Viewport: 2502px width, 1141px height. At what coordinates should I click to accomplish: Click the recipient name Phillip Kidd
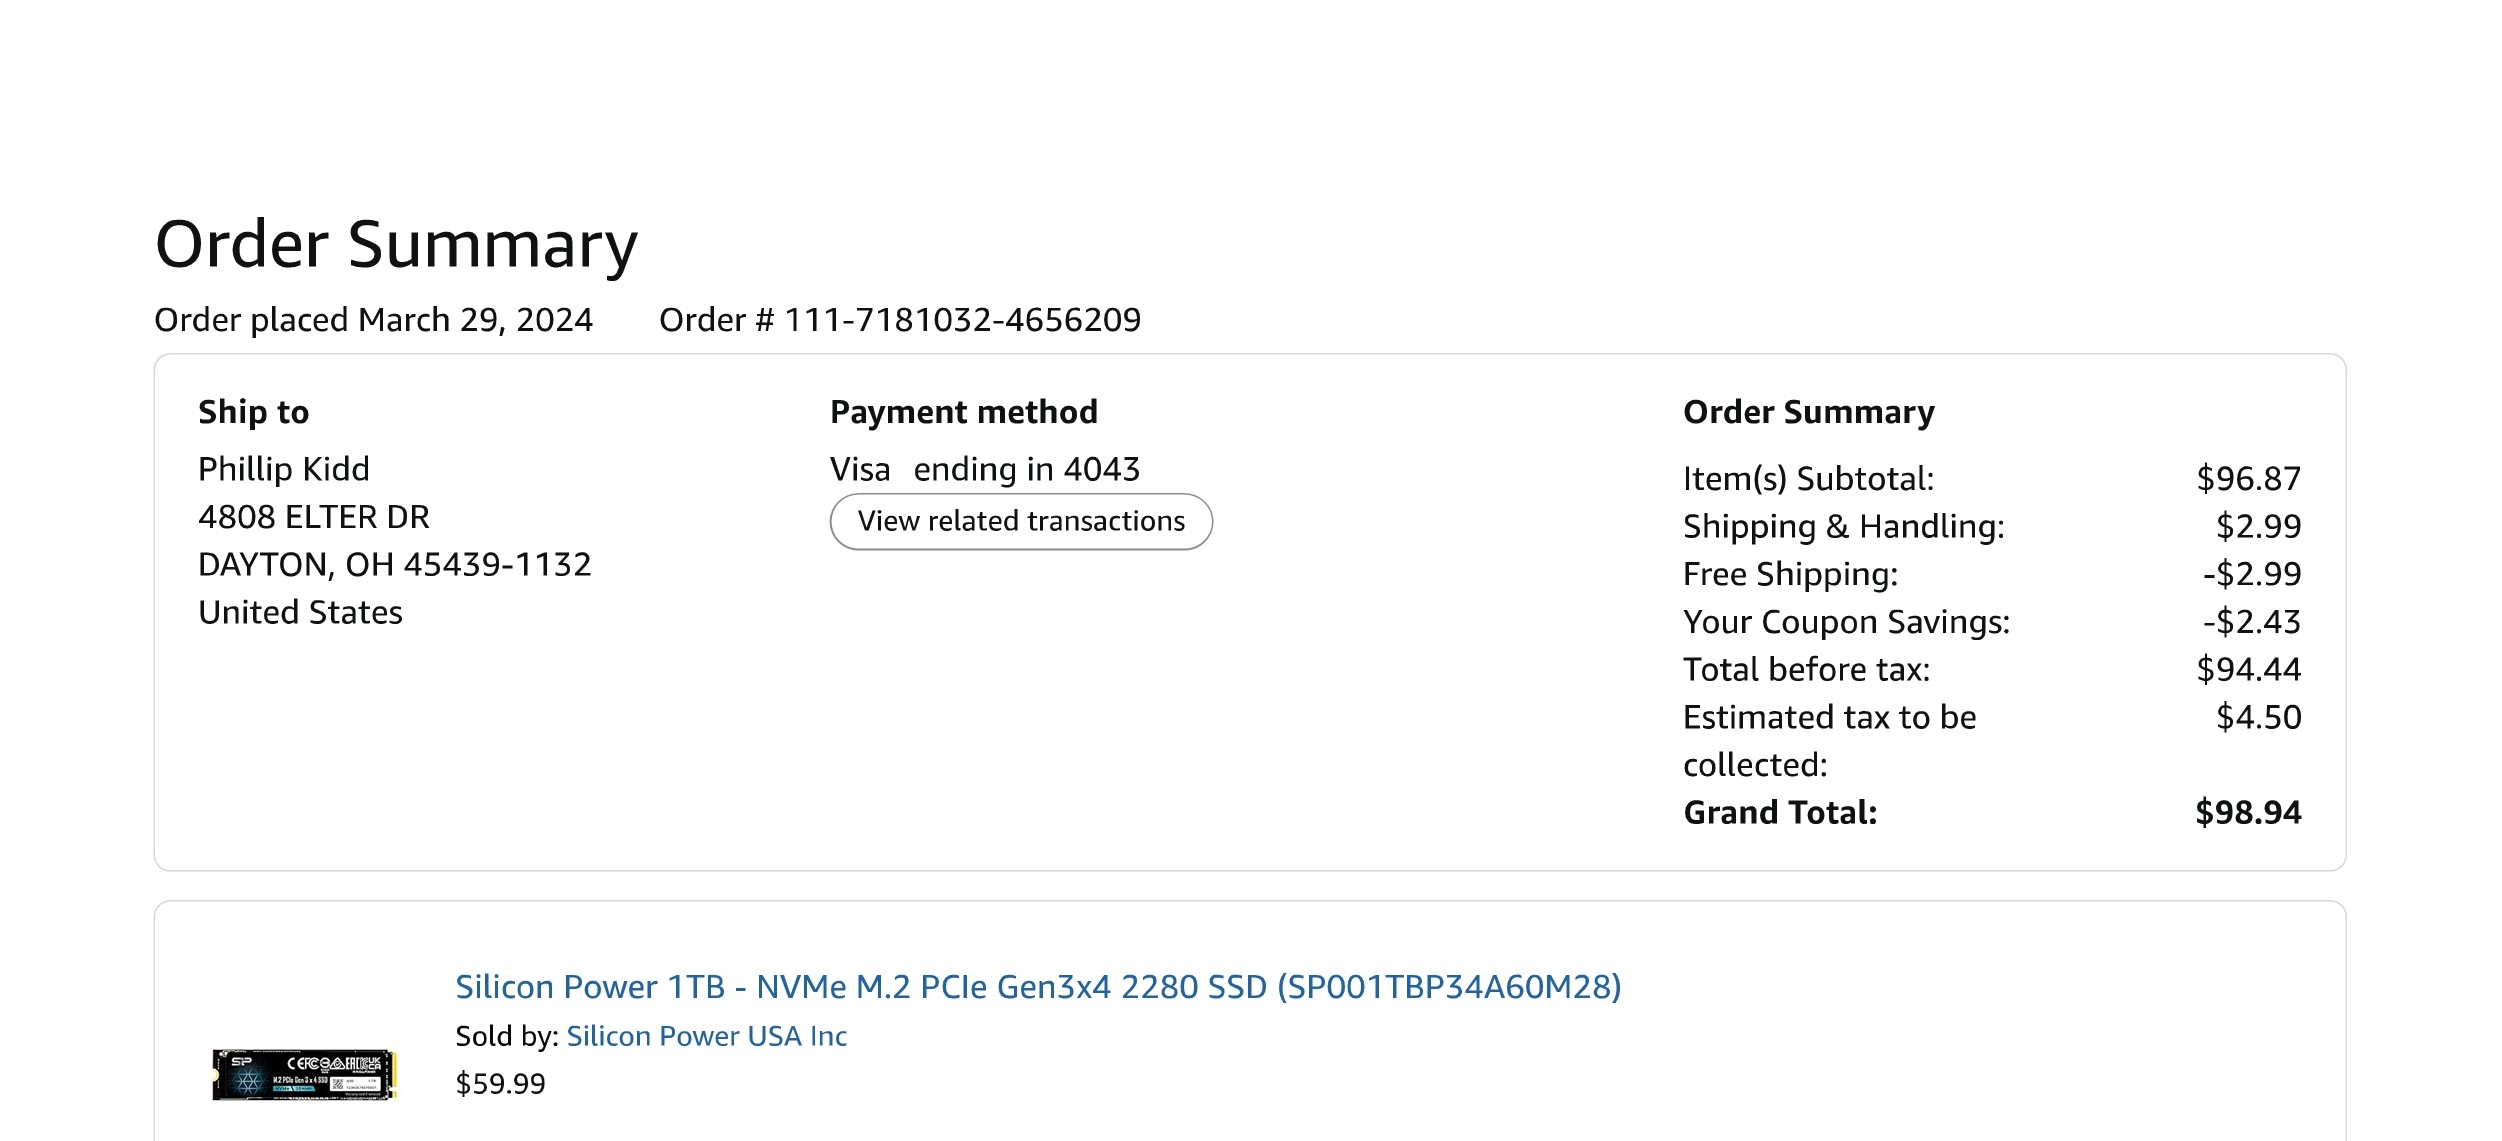(284, 469)
